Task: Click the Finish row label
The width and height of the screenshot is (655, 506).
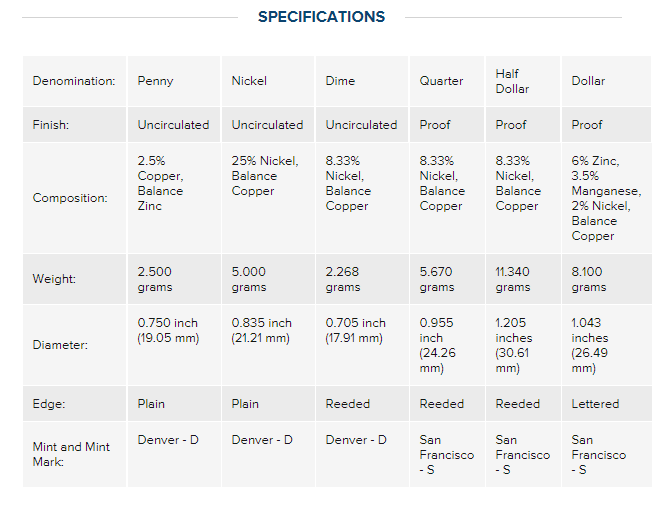Action: 51,125
